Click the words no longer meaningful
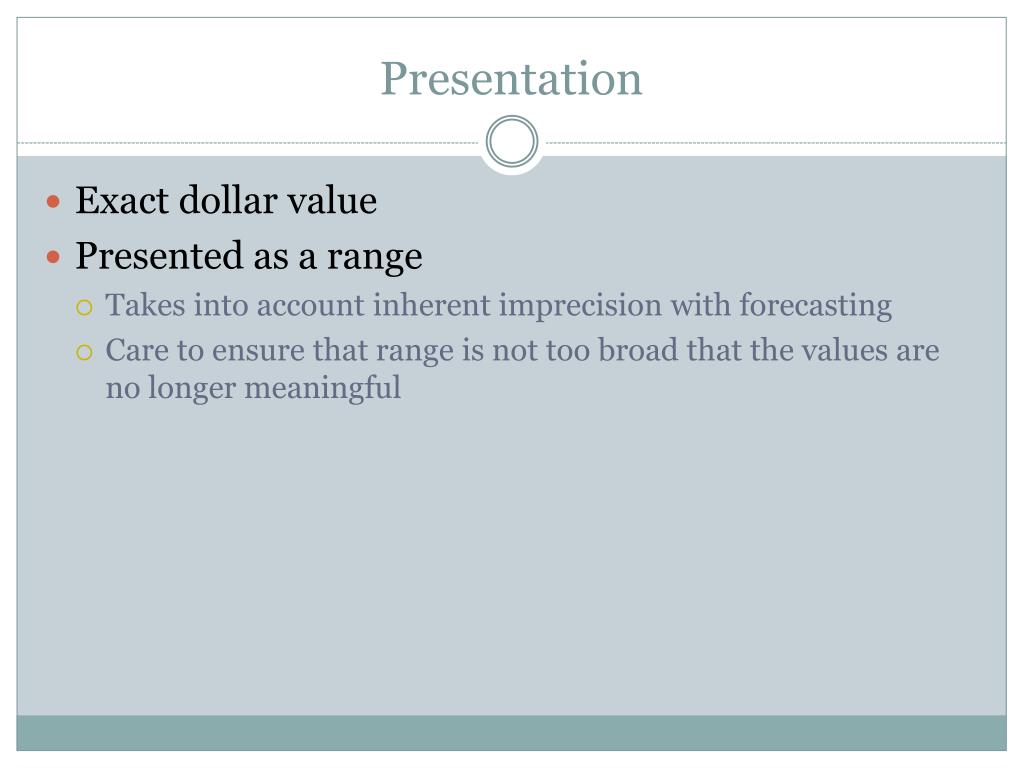This screenshot has width=1024, height=768. point(253,388)
